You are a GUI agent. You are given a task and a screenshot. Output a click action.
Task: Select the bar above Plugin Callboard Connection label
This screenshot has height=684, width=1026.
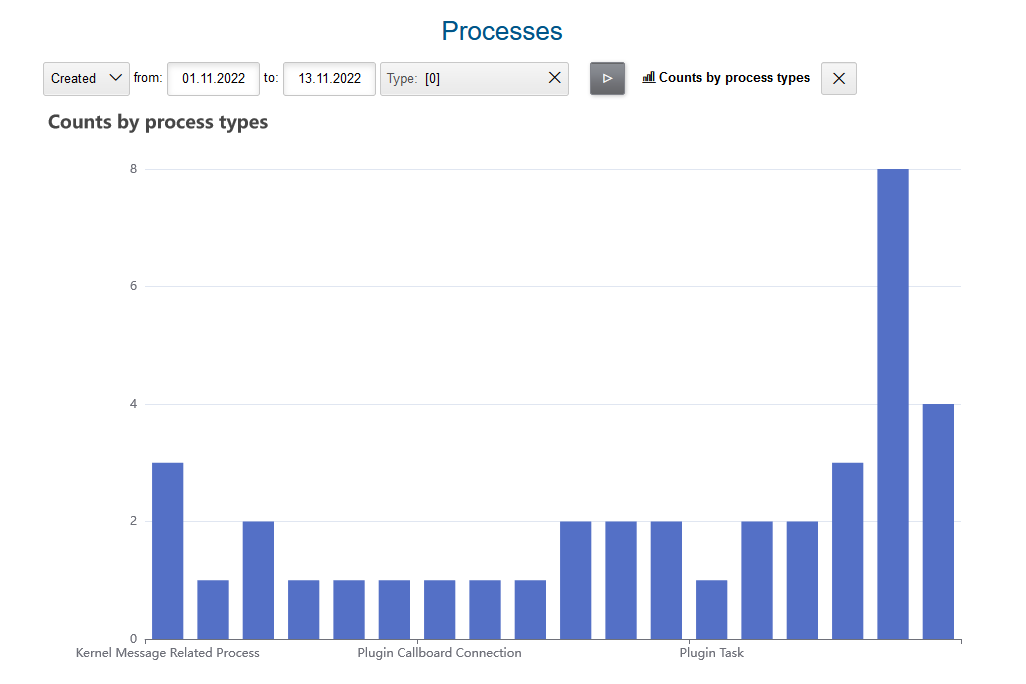click(x=440, y=609)
